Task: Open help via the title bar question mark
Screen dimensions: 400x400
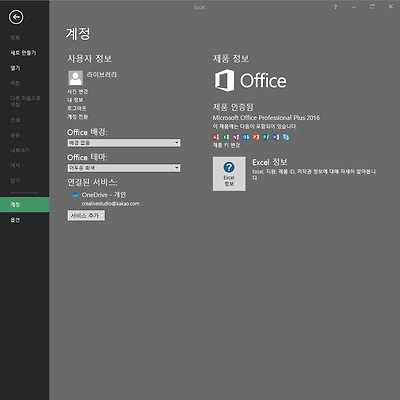Action: pyautogui.click(x=335, y=7)
